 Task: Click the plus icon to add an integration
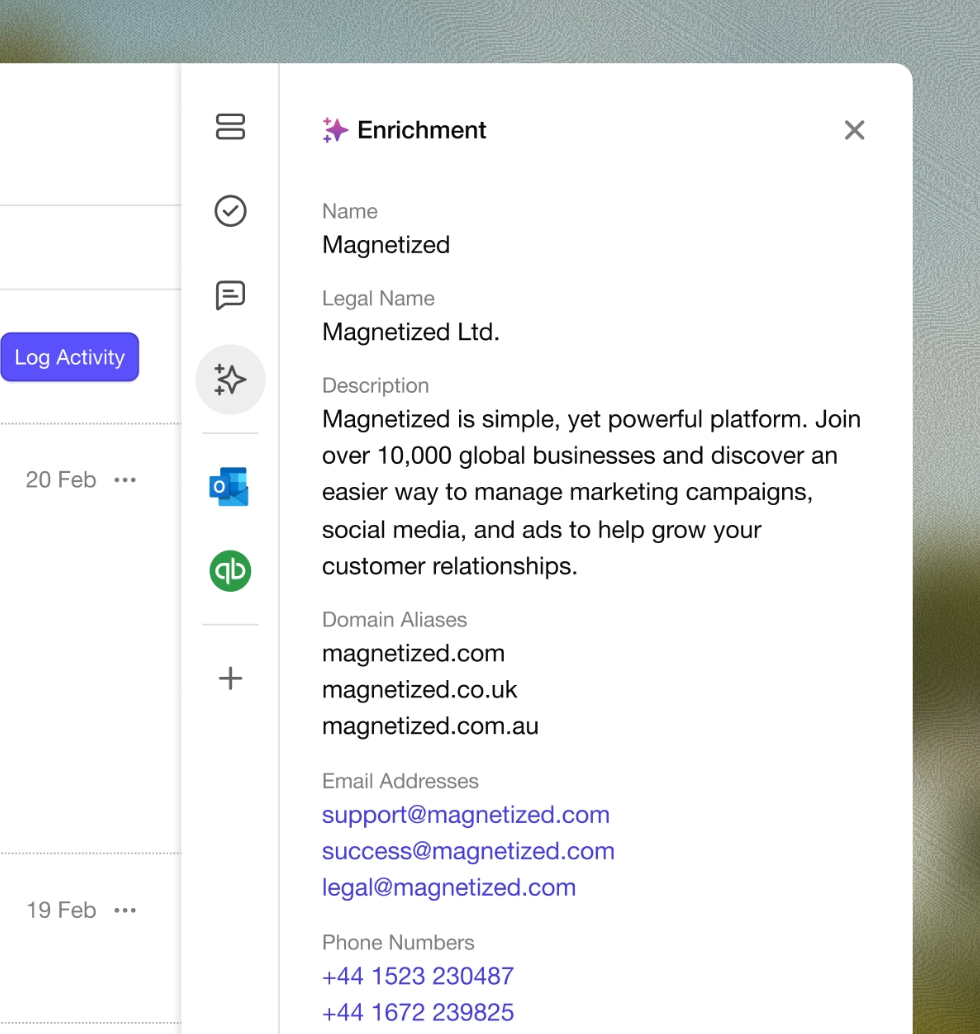(x=230, y=678)
